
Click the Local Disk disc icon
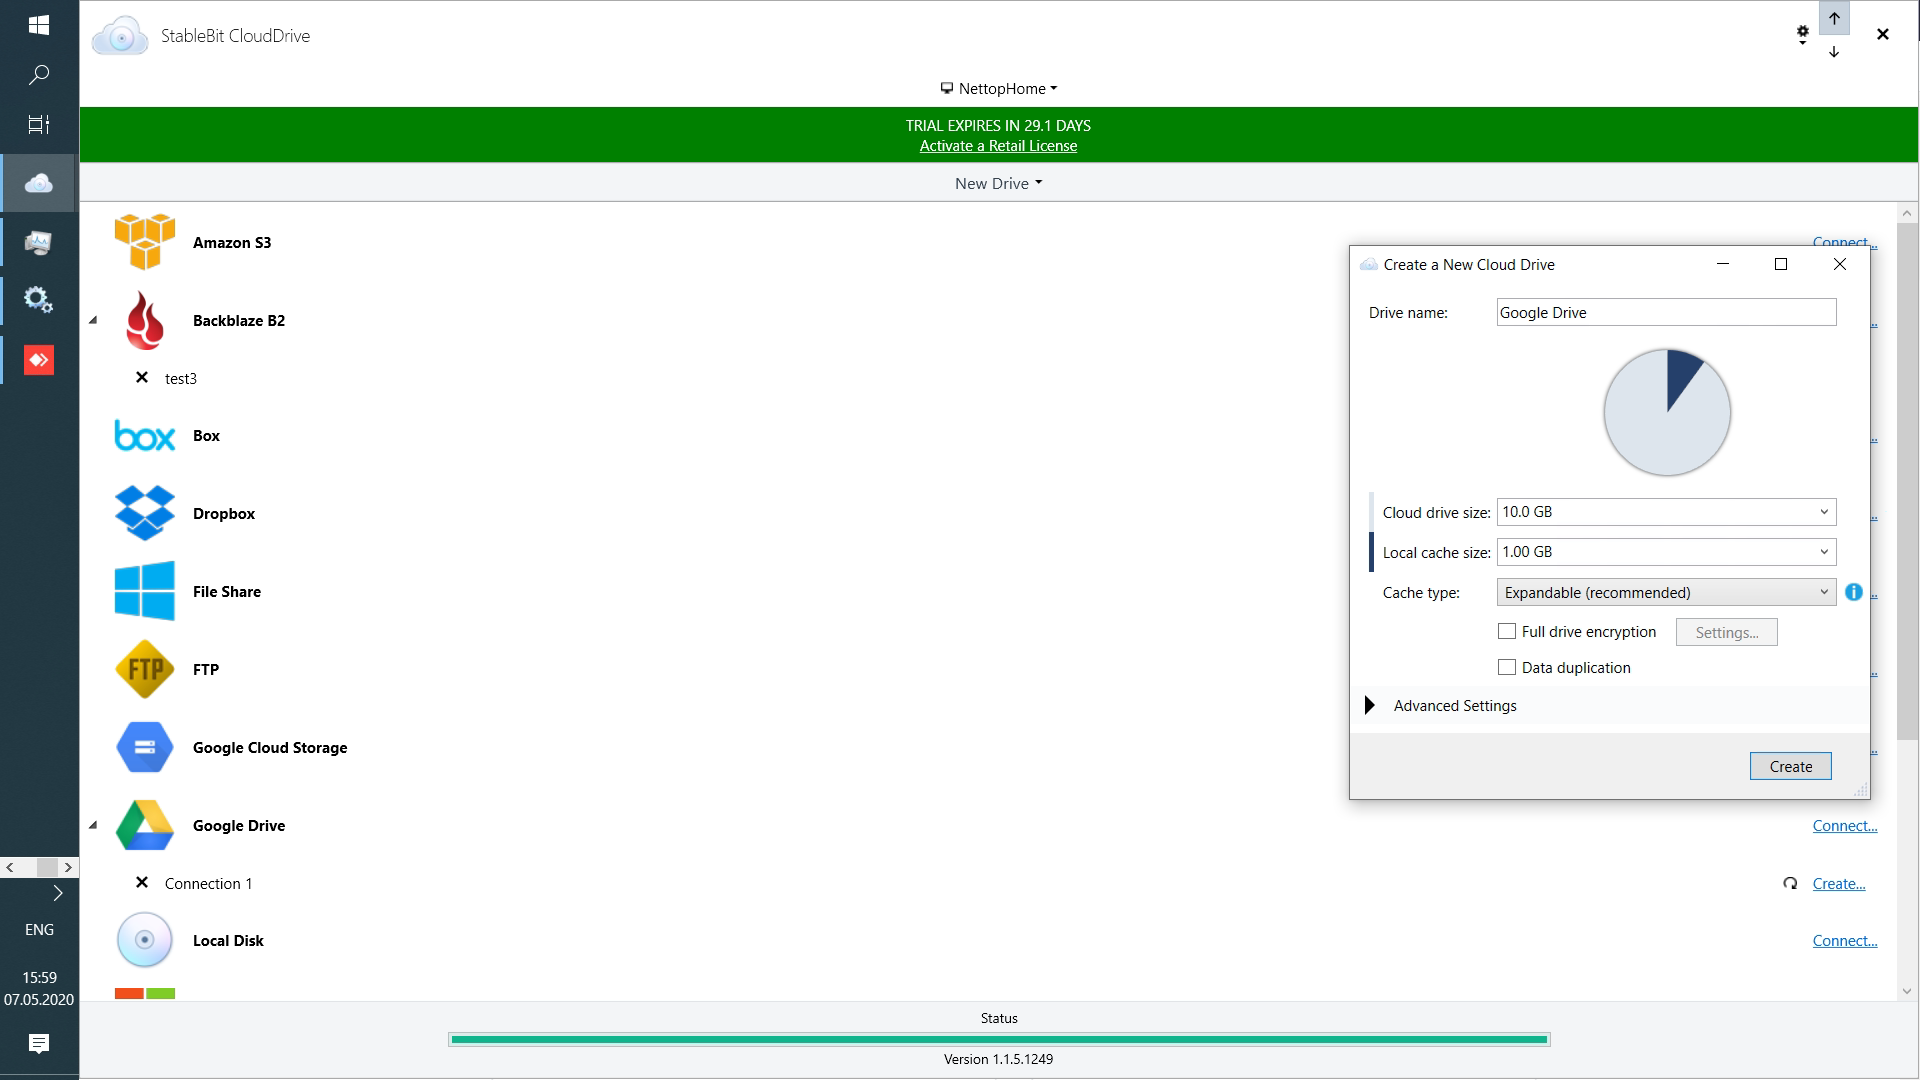click(x=145, y=940)
